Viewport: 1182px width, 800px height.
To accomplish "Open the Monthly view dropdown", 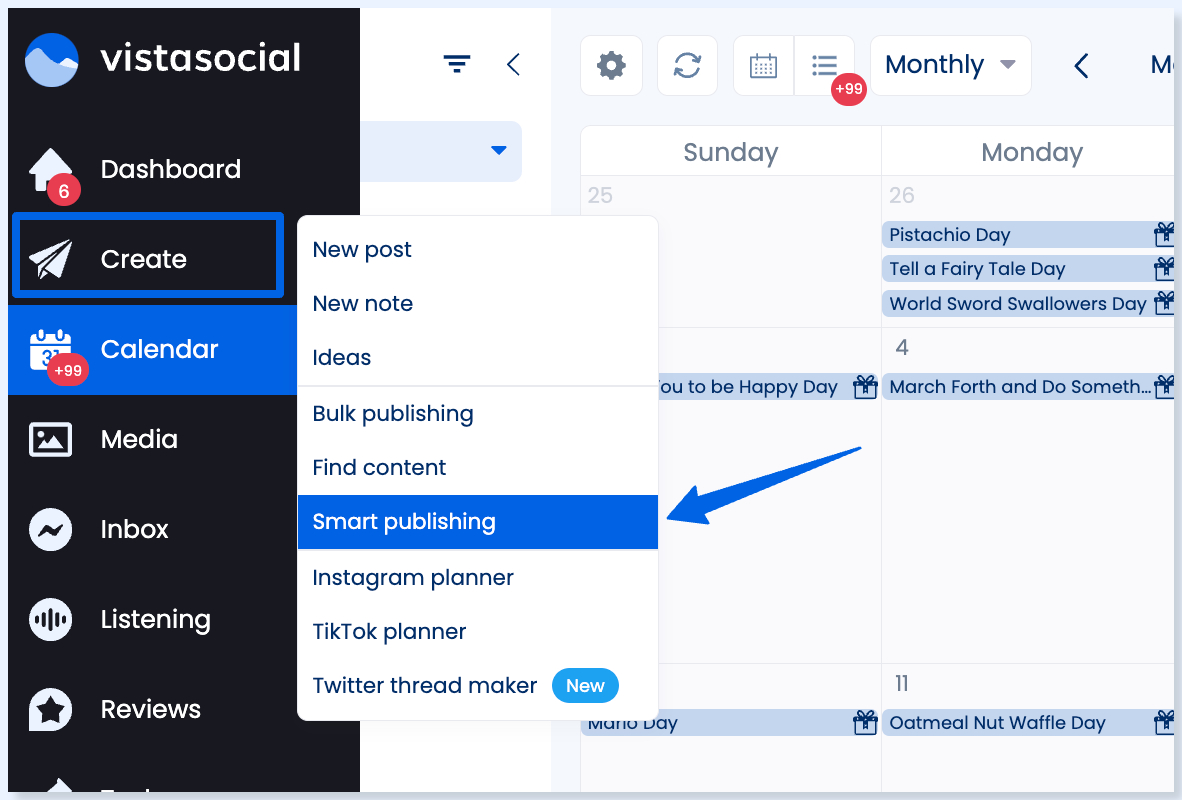I will [949, 66].
